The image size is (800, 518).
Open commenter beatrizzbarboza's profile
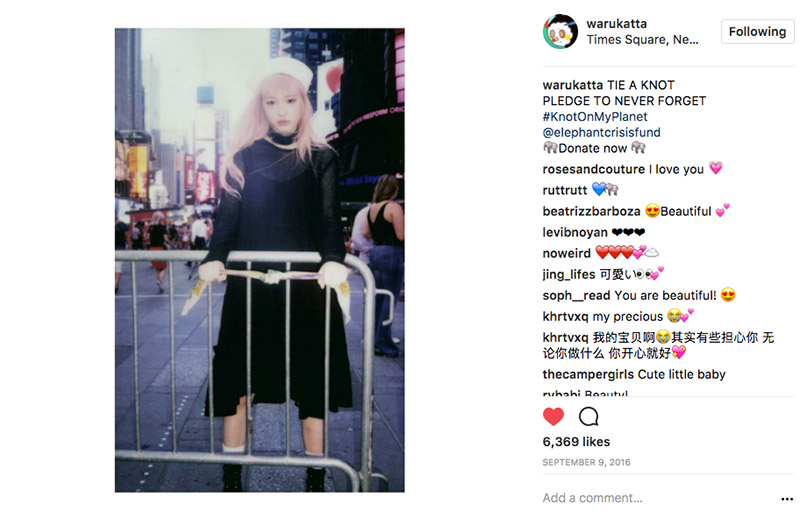[x=591, y=211]
